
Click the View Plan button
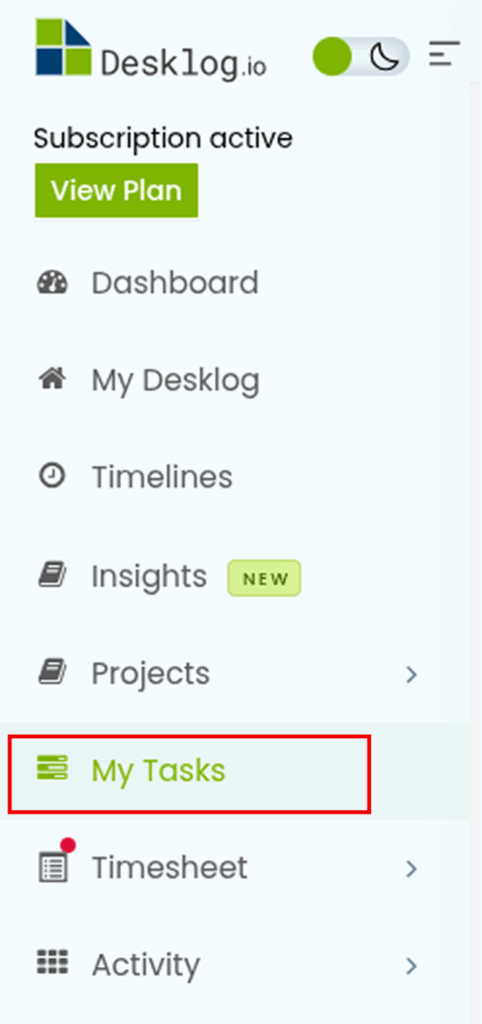coord(116,190)
